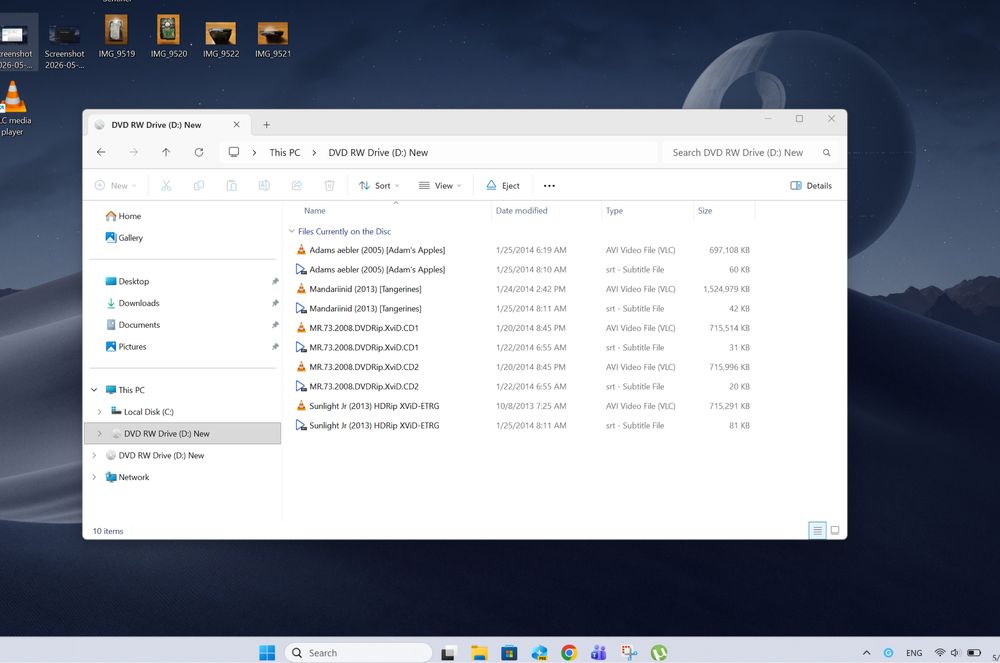Collapse the This PC tree node
The image size is (1000, 663).
[x=94, y=390]
